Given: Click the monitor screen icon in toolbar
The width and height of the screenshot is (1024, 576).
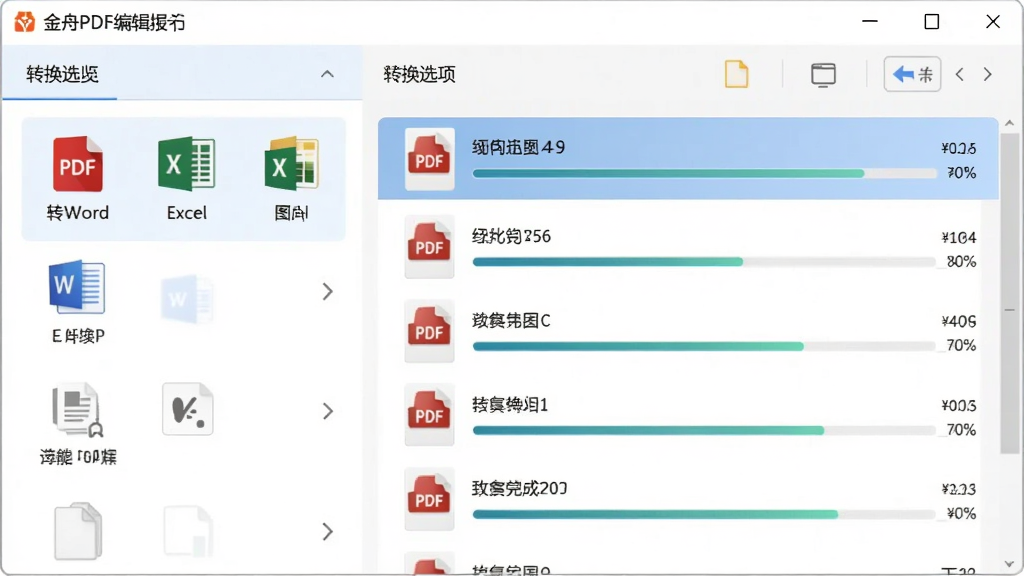Looking at the screenshot, I should point(824,74).
